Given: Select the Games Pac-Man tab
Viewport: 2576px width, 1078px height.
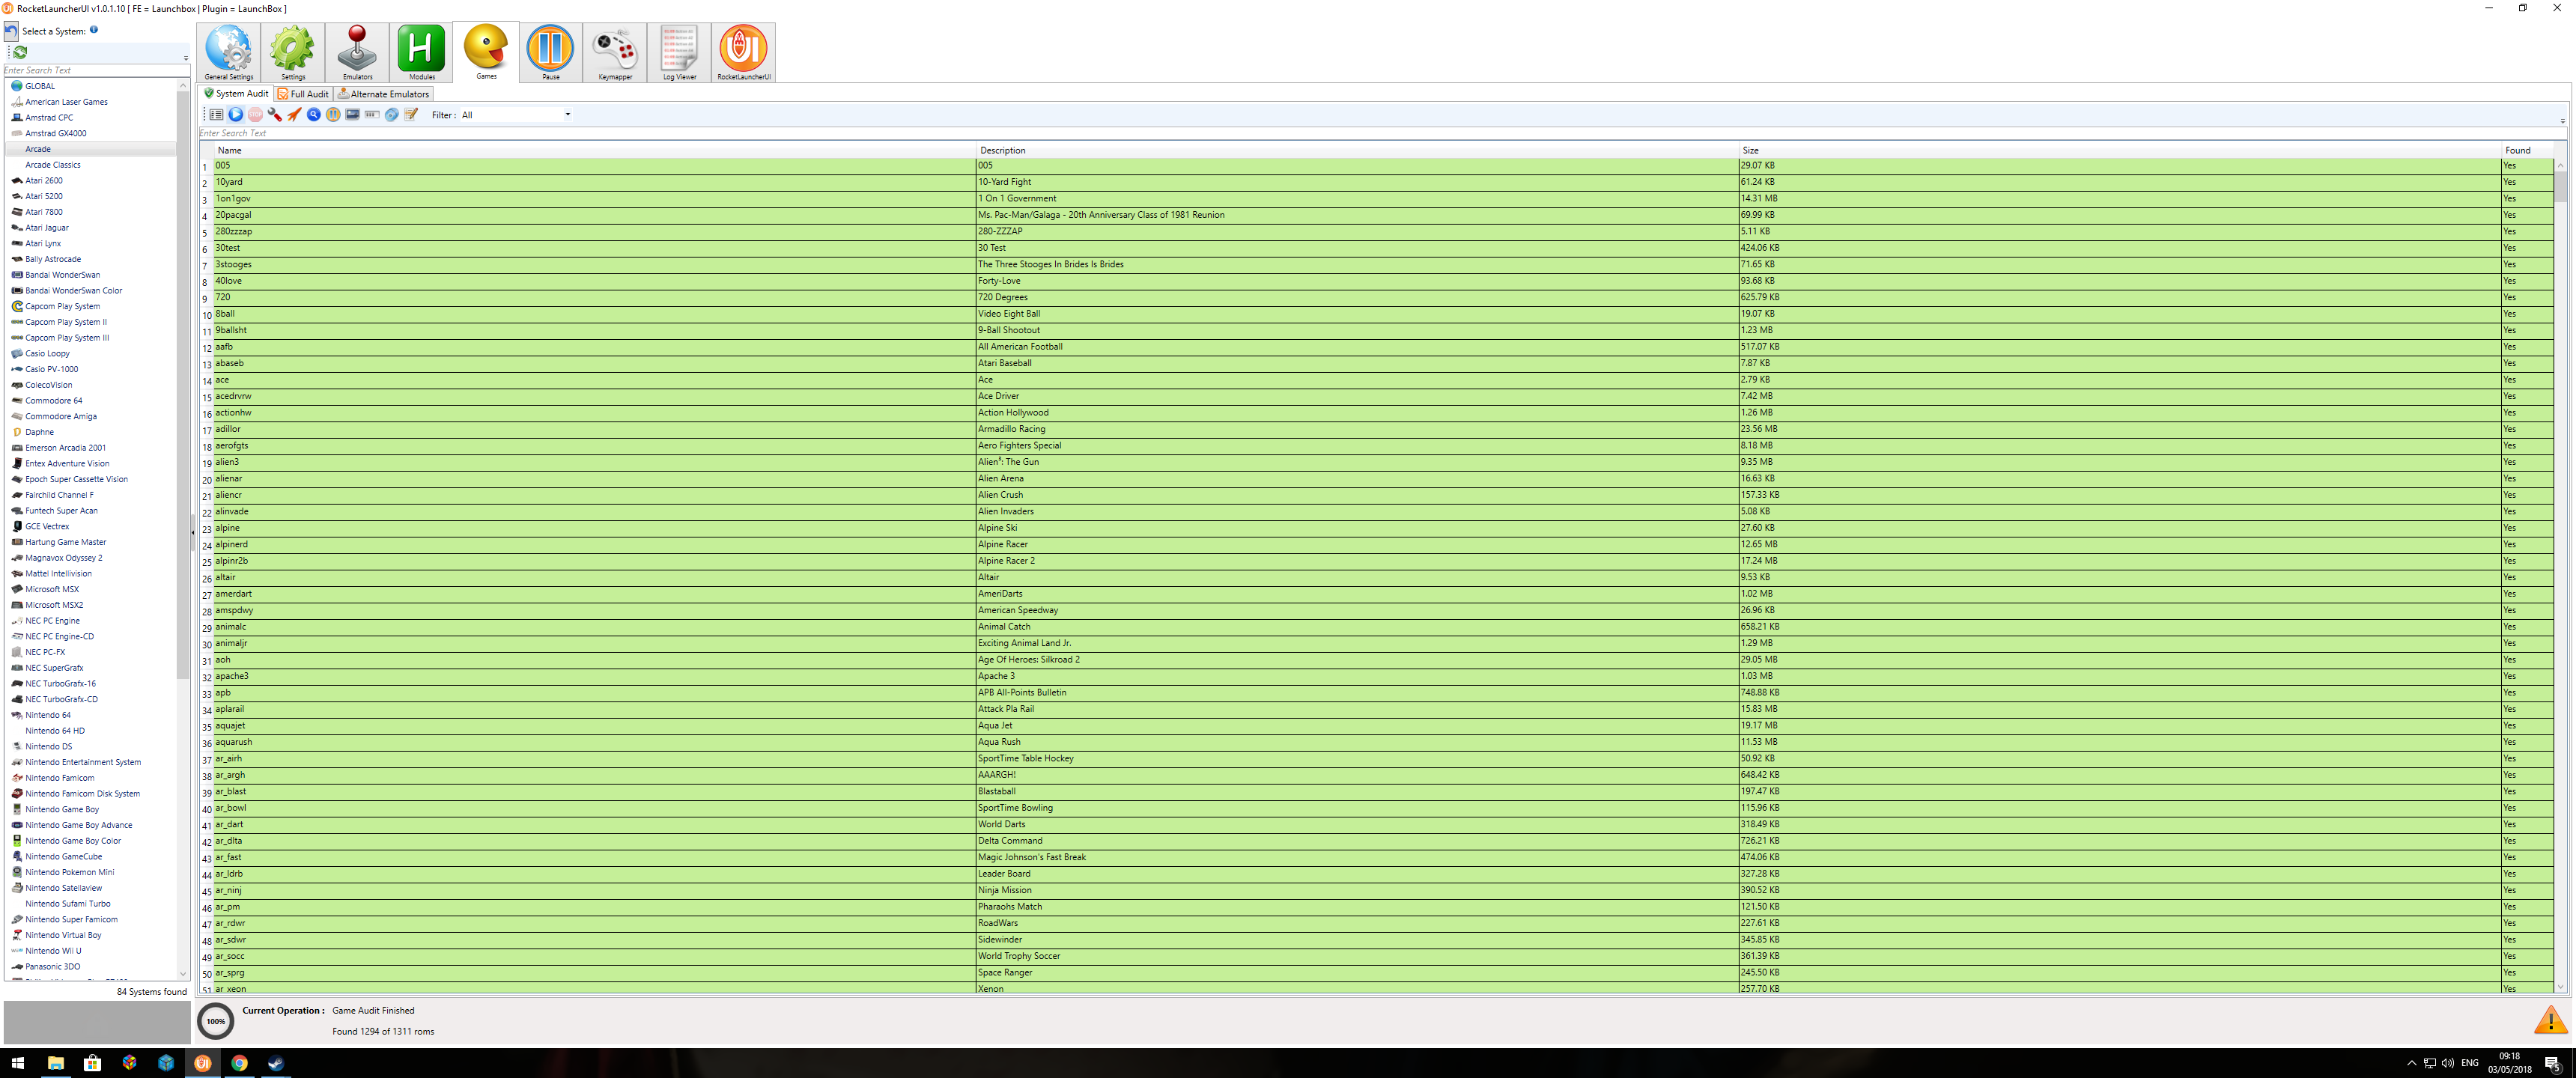Looking at the screenshot, I should pos(486,52).
